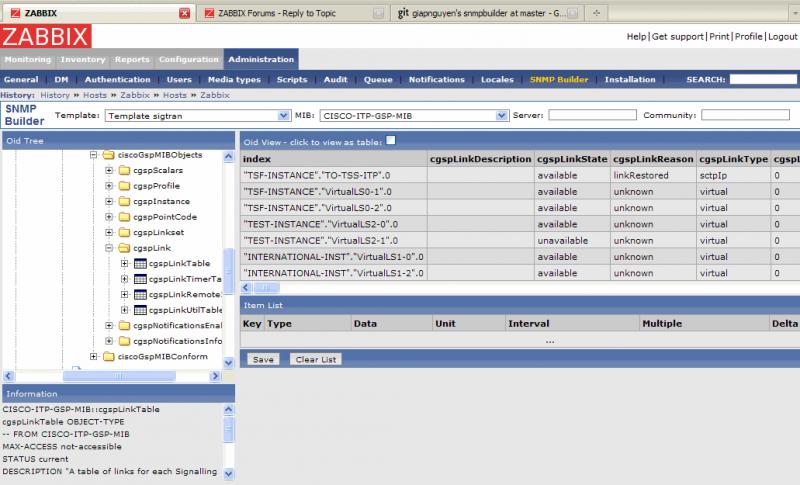The height and width of the screenshot is (485, 800).
Task: Click the ZABBIX logo
Action: (x=46, y=36)
